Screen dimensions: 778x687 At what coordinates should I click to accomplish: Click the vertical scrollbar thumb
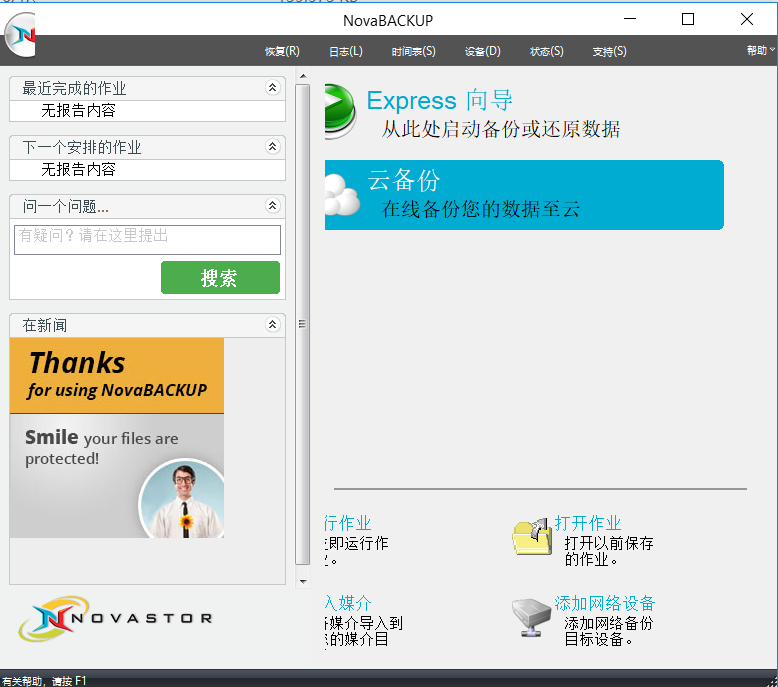click(x=302, y=324)
